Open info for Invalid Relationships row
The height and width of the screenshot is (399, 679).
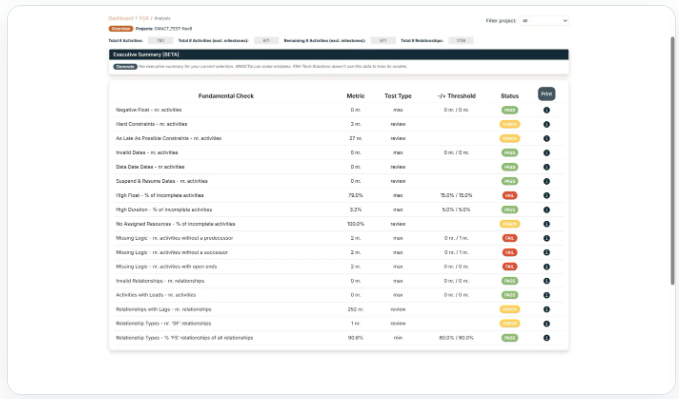click(x=546, y=281)
